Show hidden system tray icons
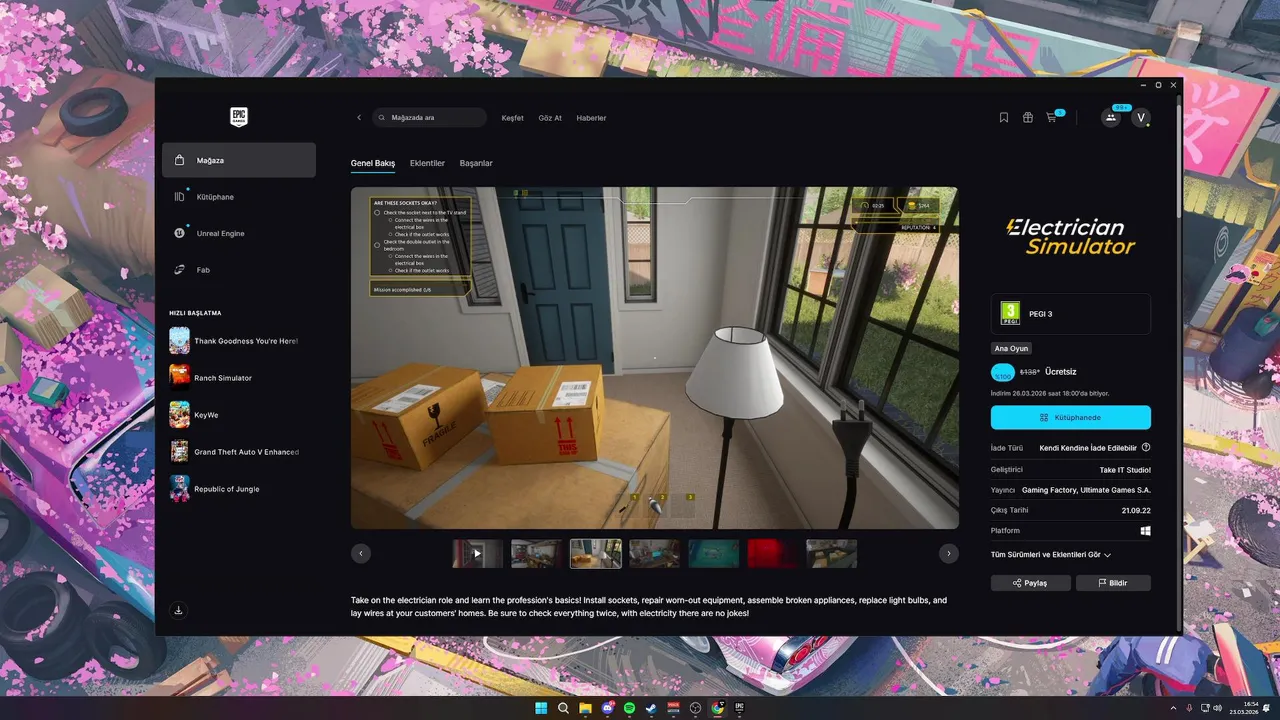This screenshot has width=1280, height=720. click(1173, 708)
